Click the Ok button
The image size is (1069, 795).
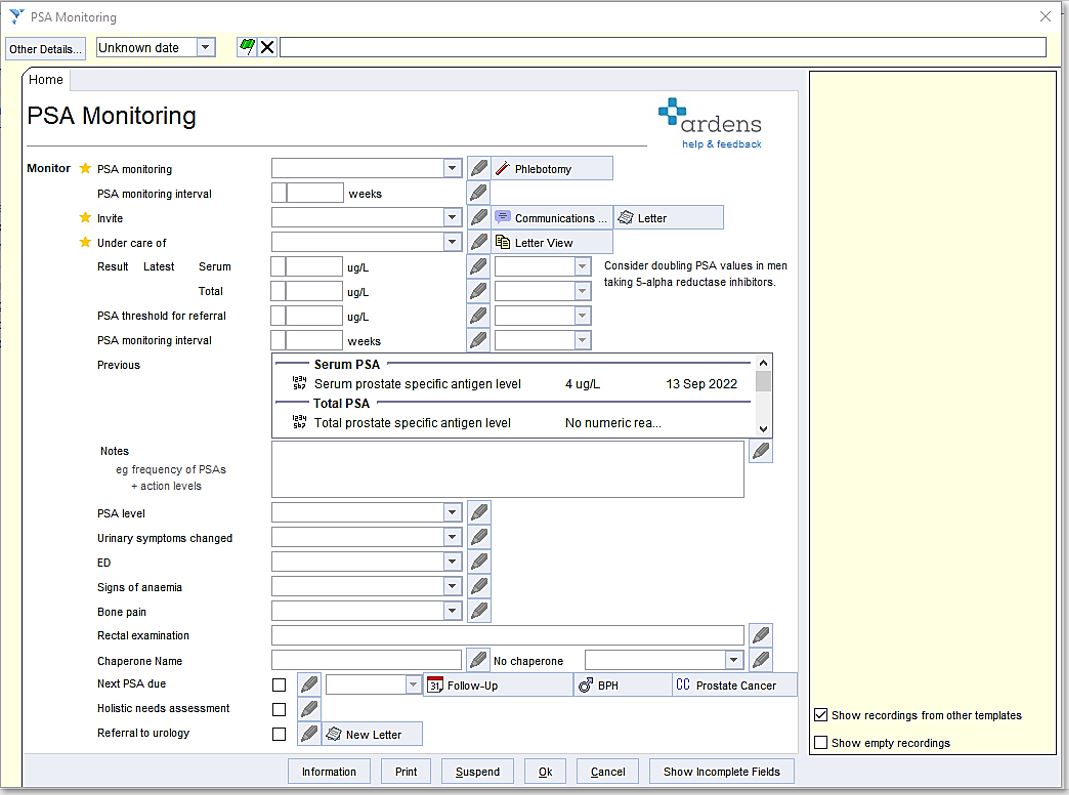click(545, 772)
